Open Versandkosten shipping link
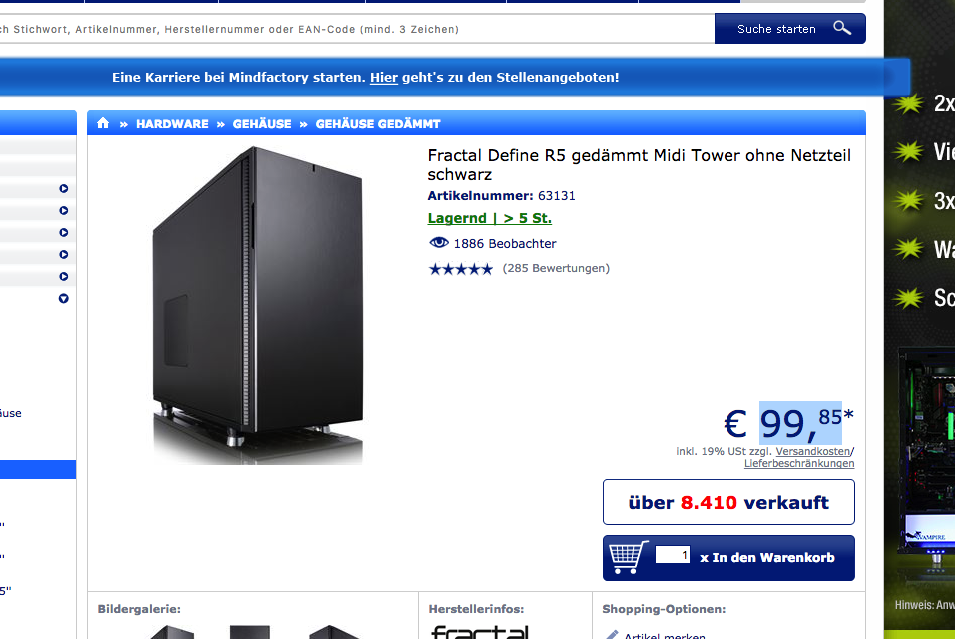 tap(812, 451)
